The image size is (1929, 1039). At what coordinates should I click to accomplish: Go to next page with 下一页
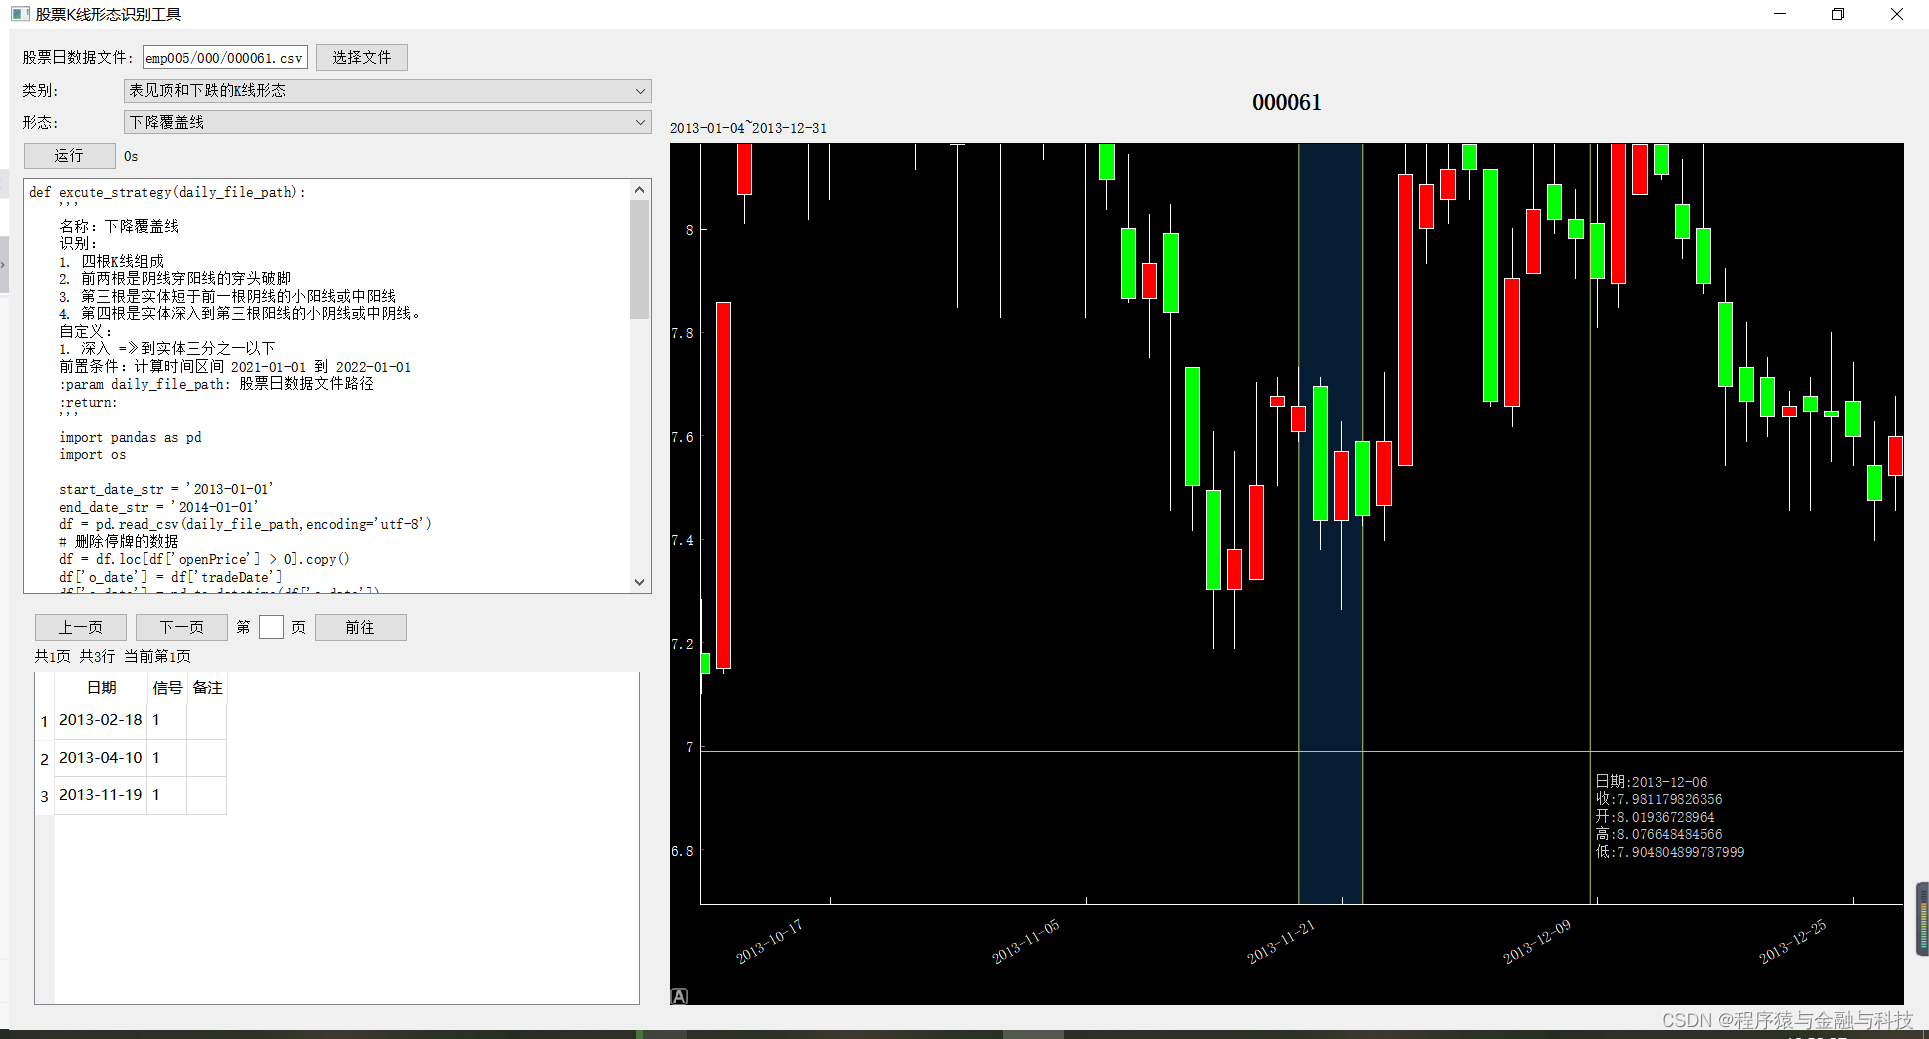[182, 627]
